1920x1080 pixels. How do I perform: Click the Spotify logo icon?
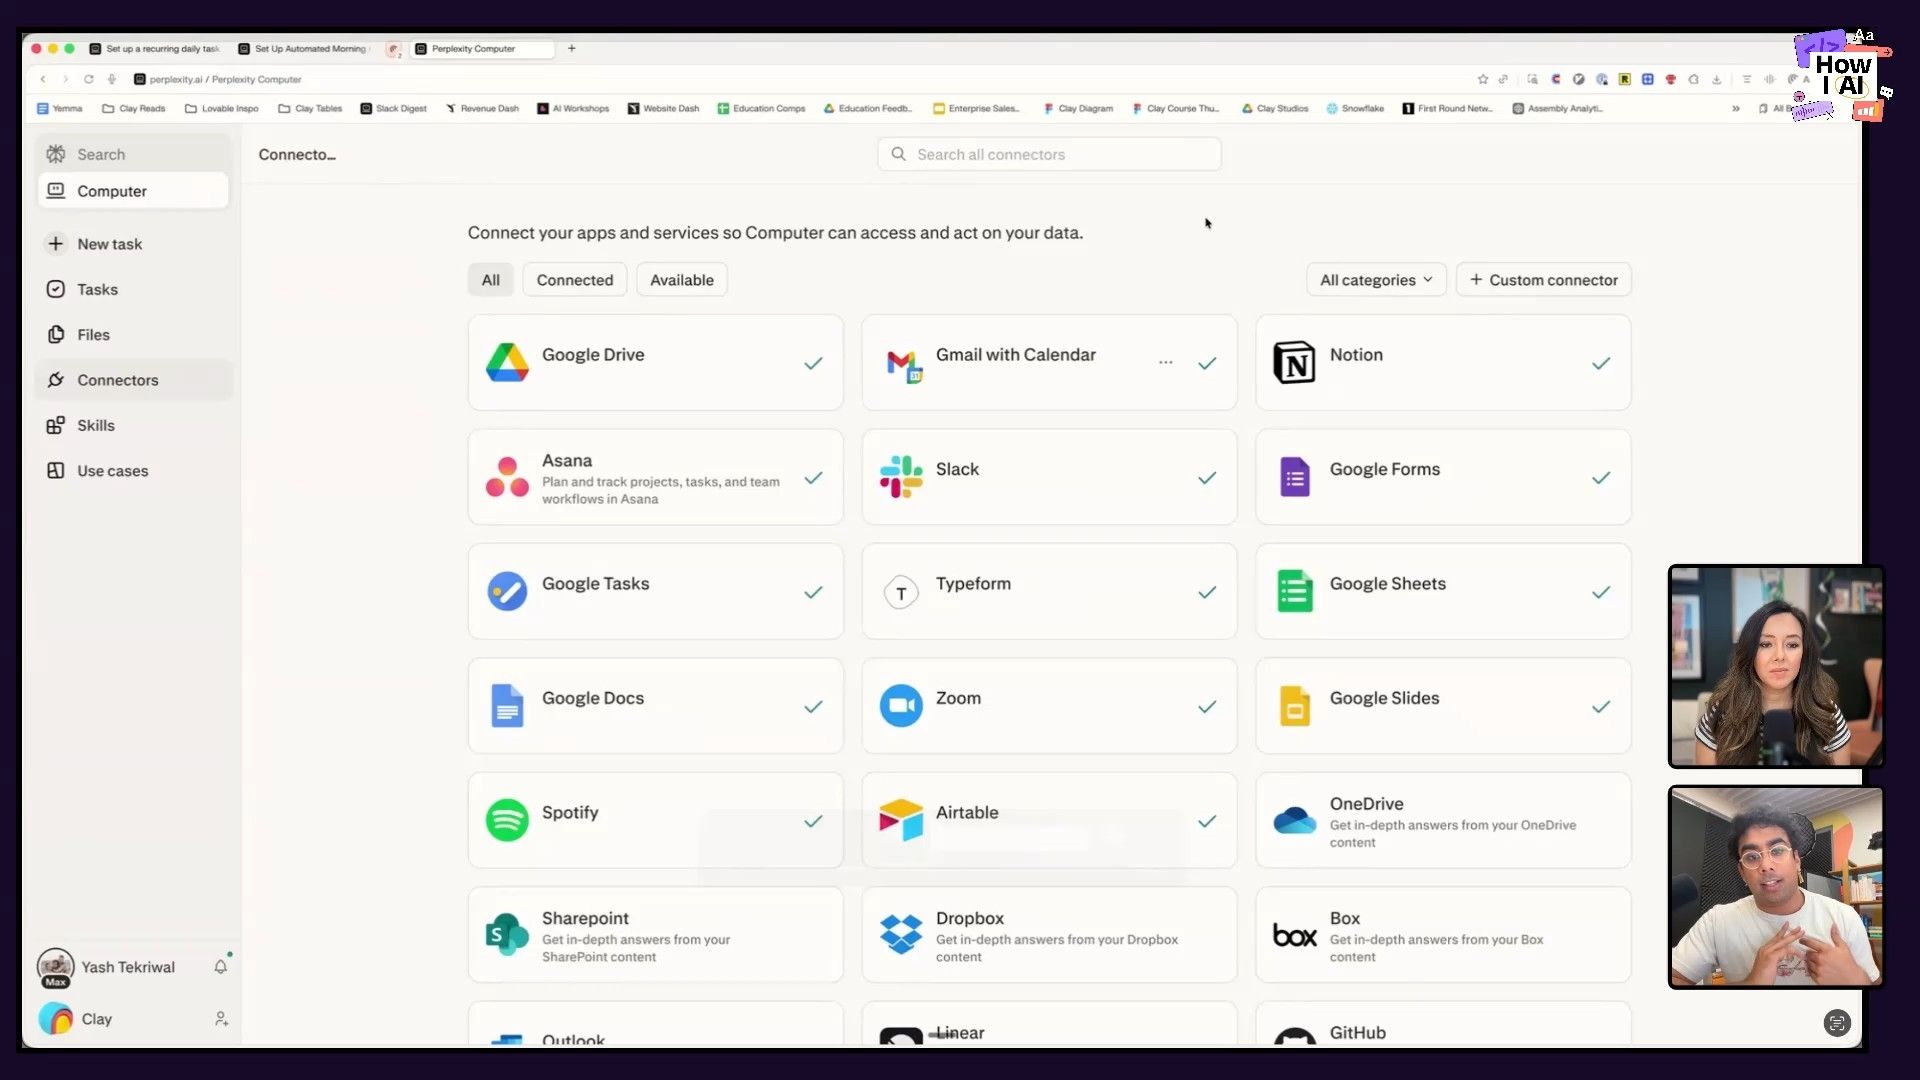507,820
